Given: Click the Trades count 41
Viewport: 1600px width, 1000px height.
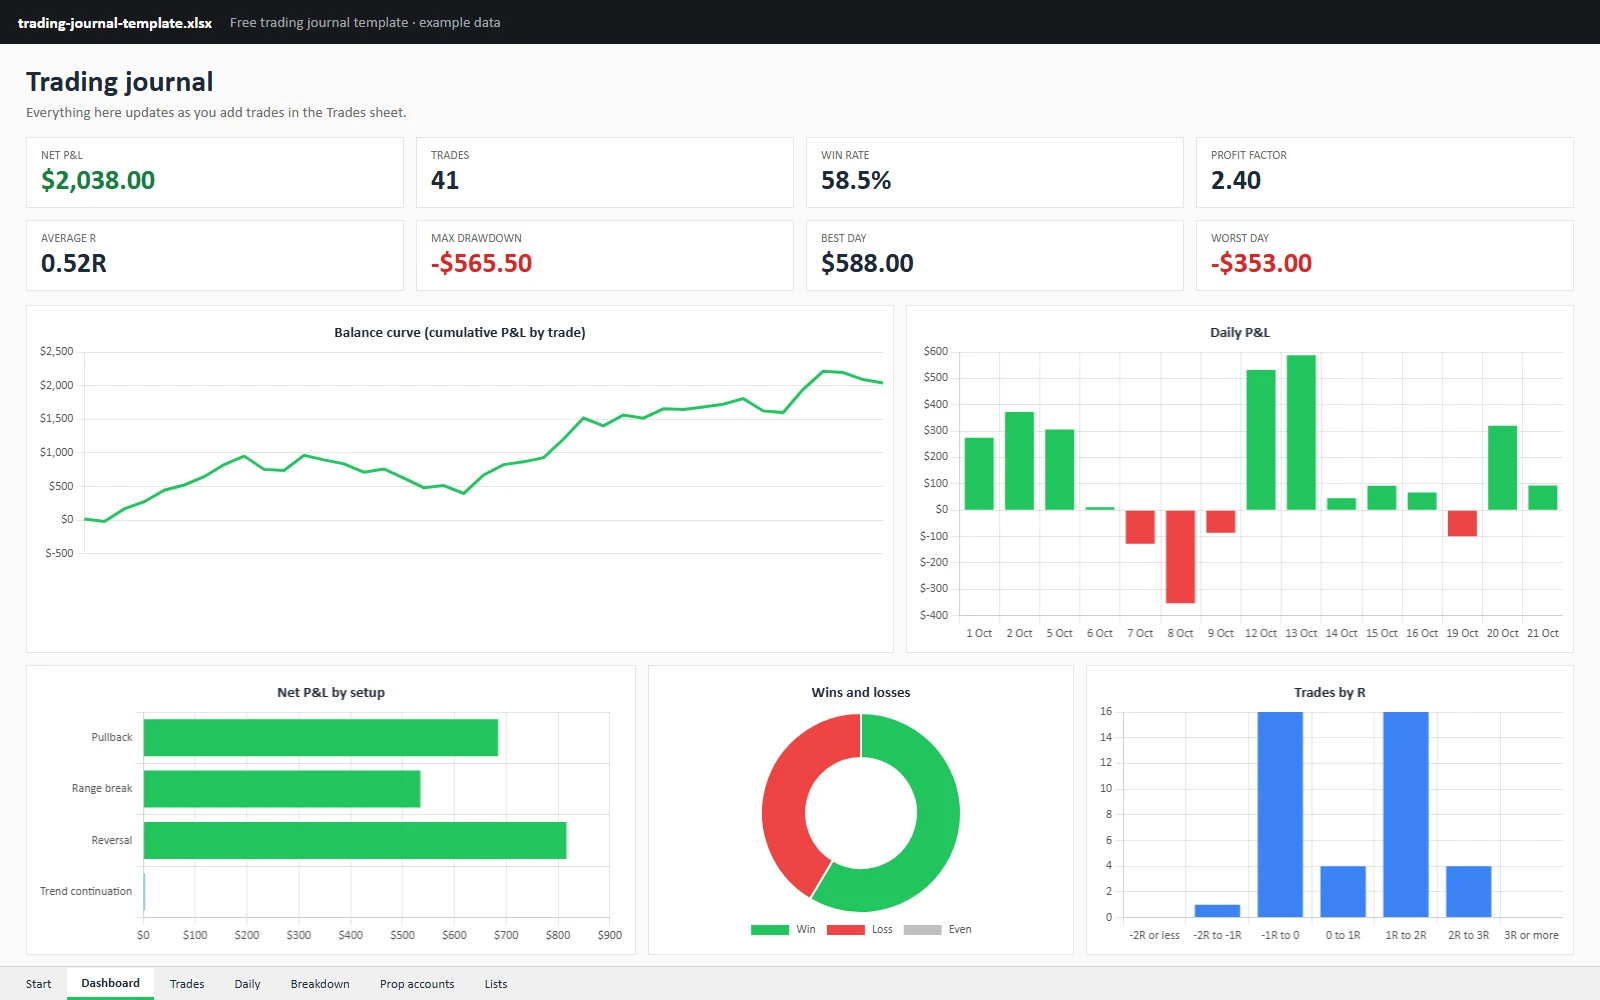Looking at the screenshot, I should click(445, 181).
